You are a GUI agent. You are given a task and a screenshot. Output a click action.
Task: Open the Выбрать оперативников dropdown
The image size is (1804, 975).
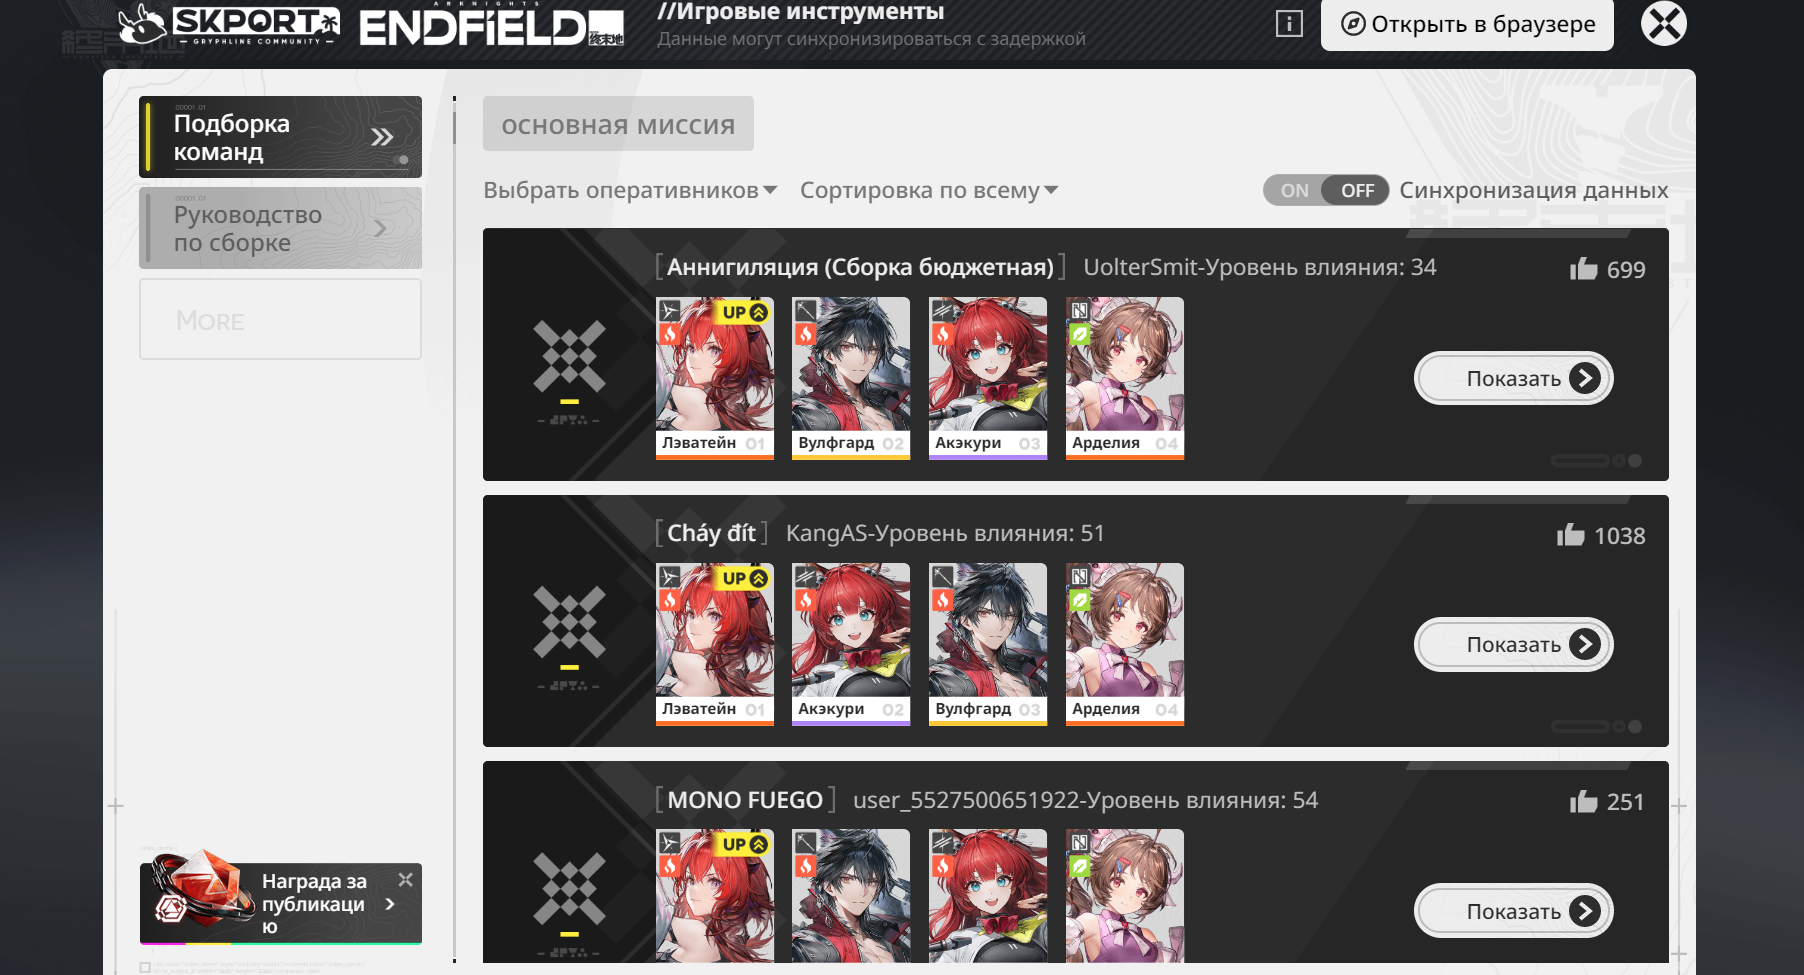coord(630,190)
